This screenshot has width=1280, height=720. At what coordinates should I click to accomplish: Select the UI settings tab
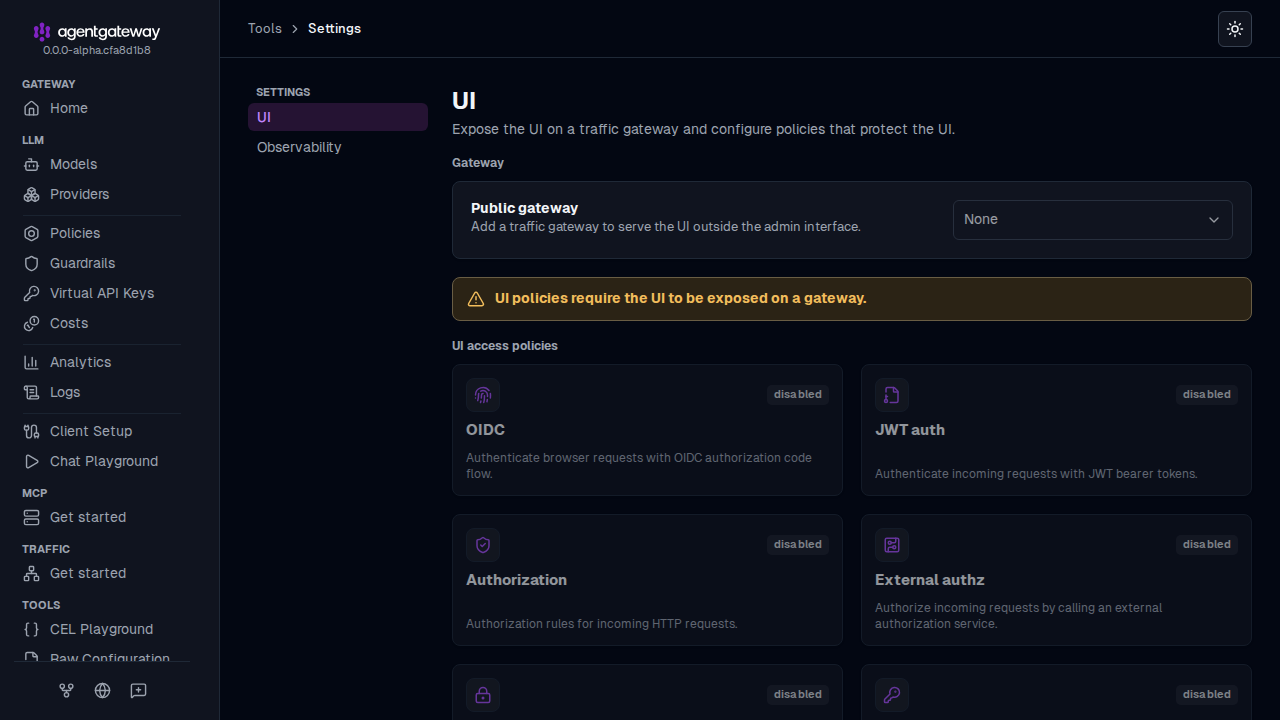[x=338, y=117]
